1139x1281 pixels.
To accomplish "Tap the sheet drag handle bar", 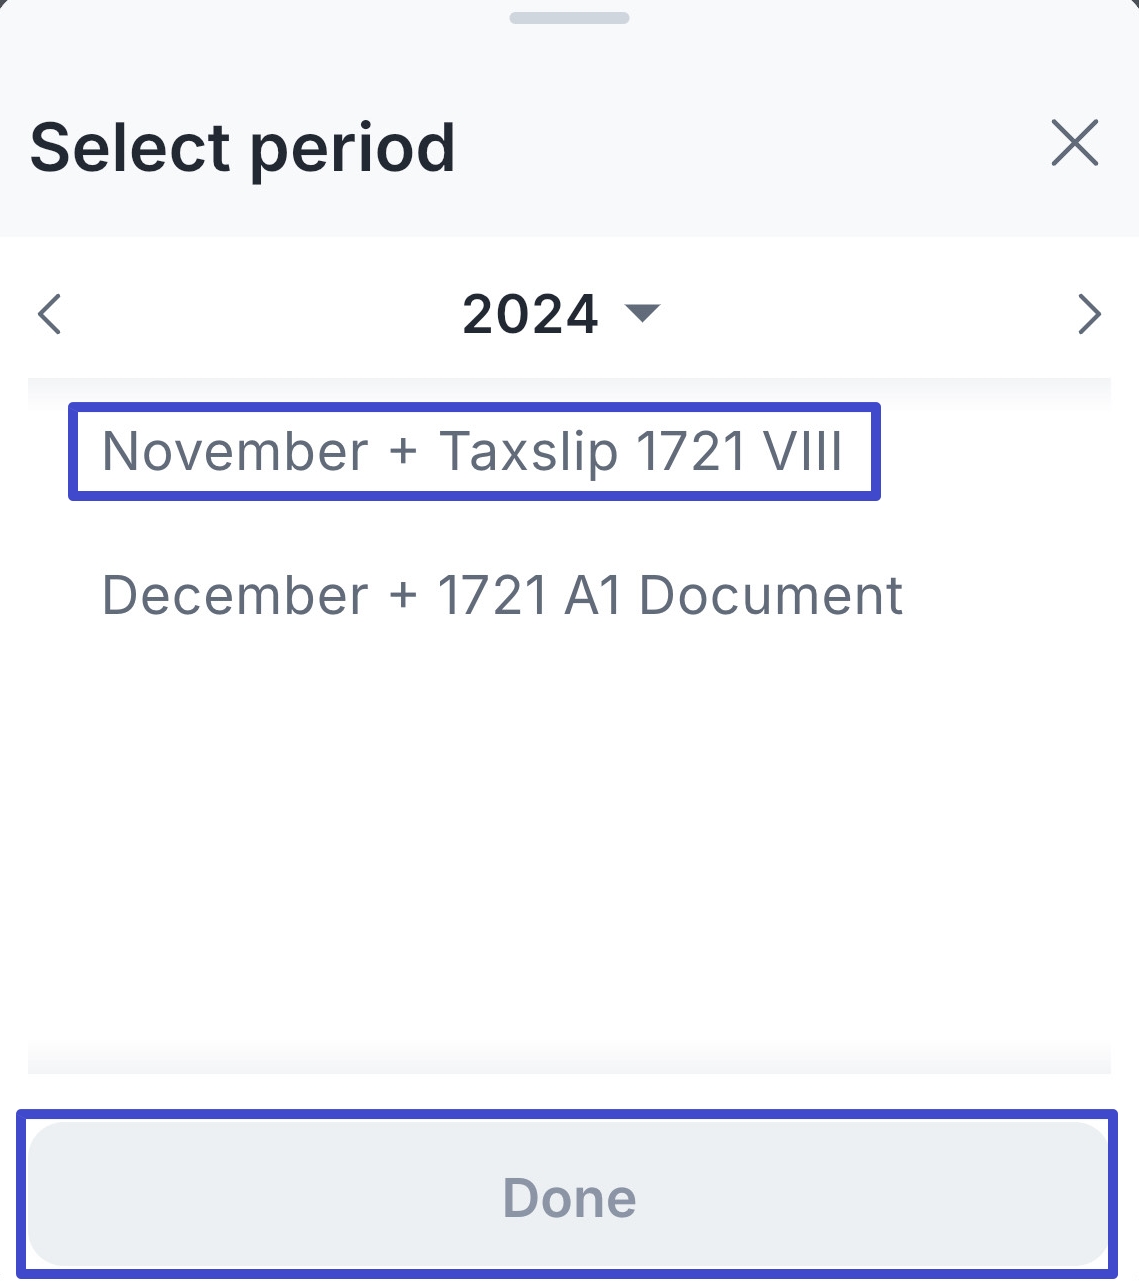I will 569,18.
